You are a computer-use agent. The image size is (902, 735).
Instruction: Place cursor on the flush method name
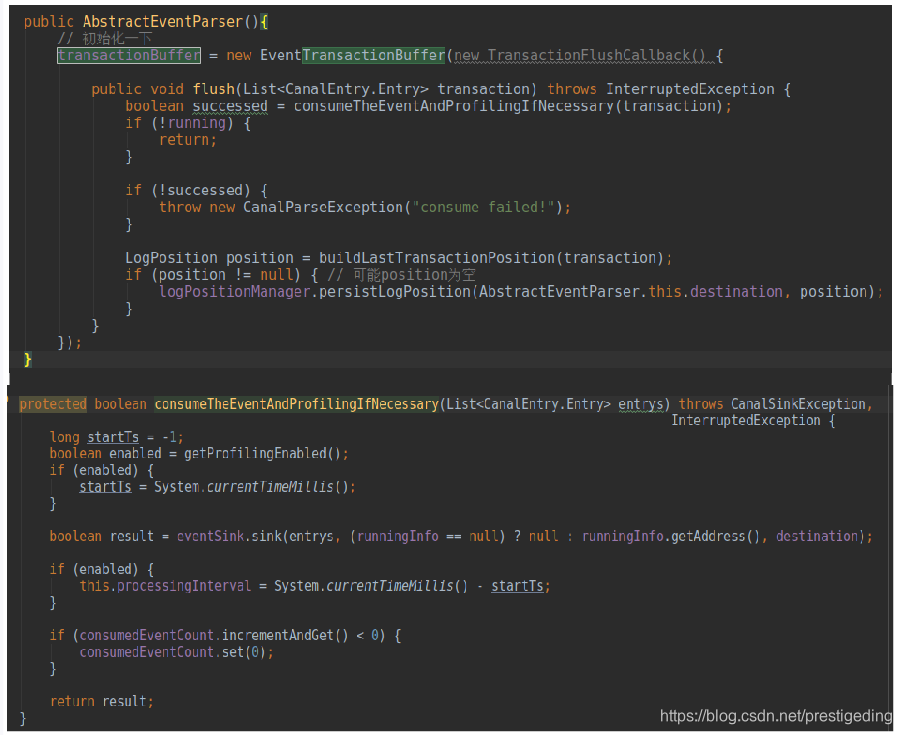pos(213,89)
